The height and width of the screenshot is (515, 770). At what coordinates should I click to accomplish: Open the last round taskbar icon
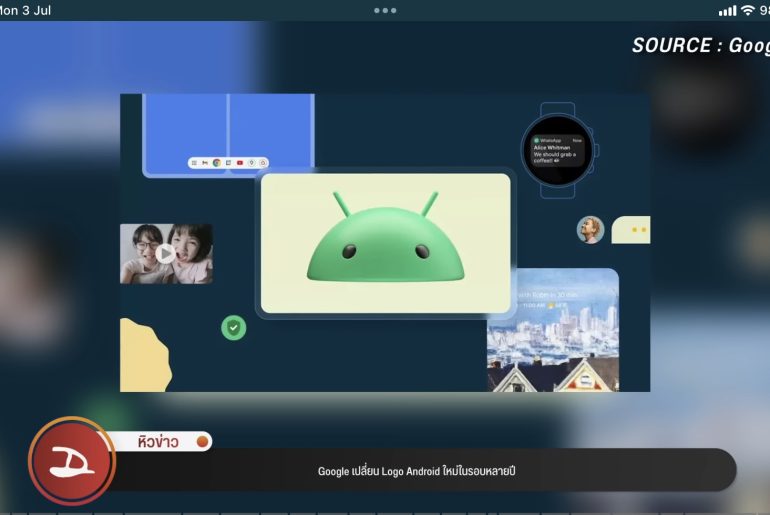coord(263,163)
